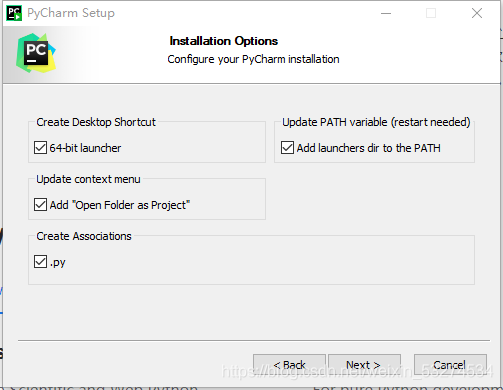503x390 pixels.
Task: Proceed with the Next button
Action: (x=364, y=365)
